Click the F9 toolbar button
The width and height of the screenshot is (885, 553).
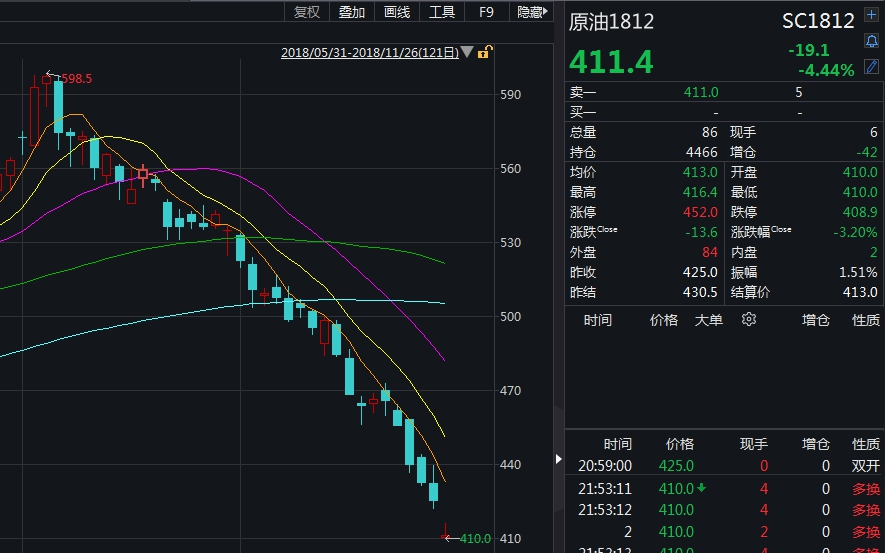coord(486,12)
